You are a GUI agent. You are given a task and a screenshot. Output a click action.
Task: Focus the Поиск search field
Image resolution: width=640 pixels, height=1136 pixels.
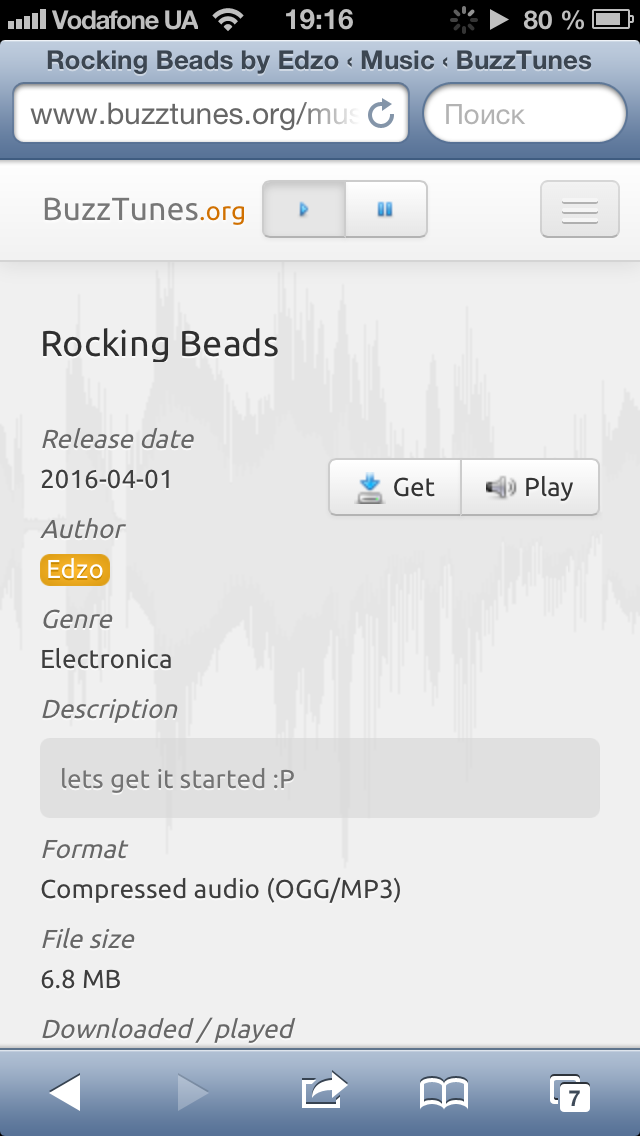pos(525,114)
